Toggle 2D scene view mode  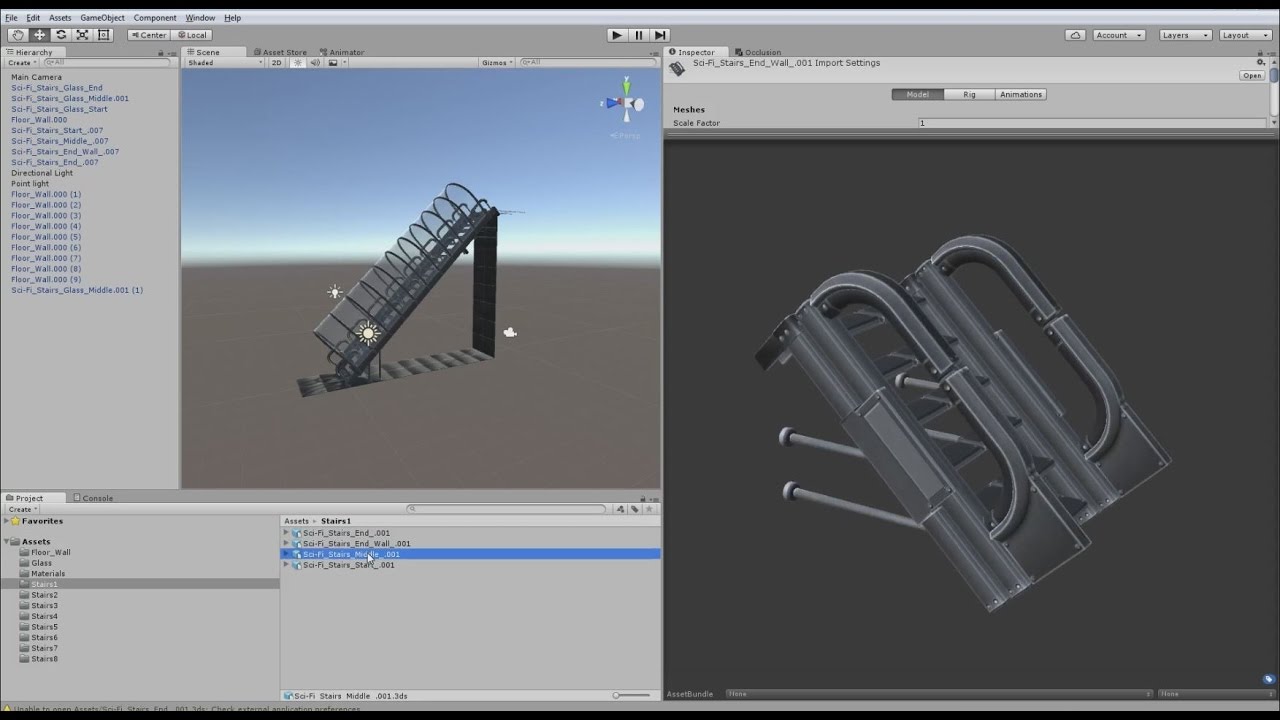(277, 62)
